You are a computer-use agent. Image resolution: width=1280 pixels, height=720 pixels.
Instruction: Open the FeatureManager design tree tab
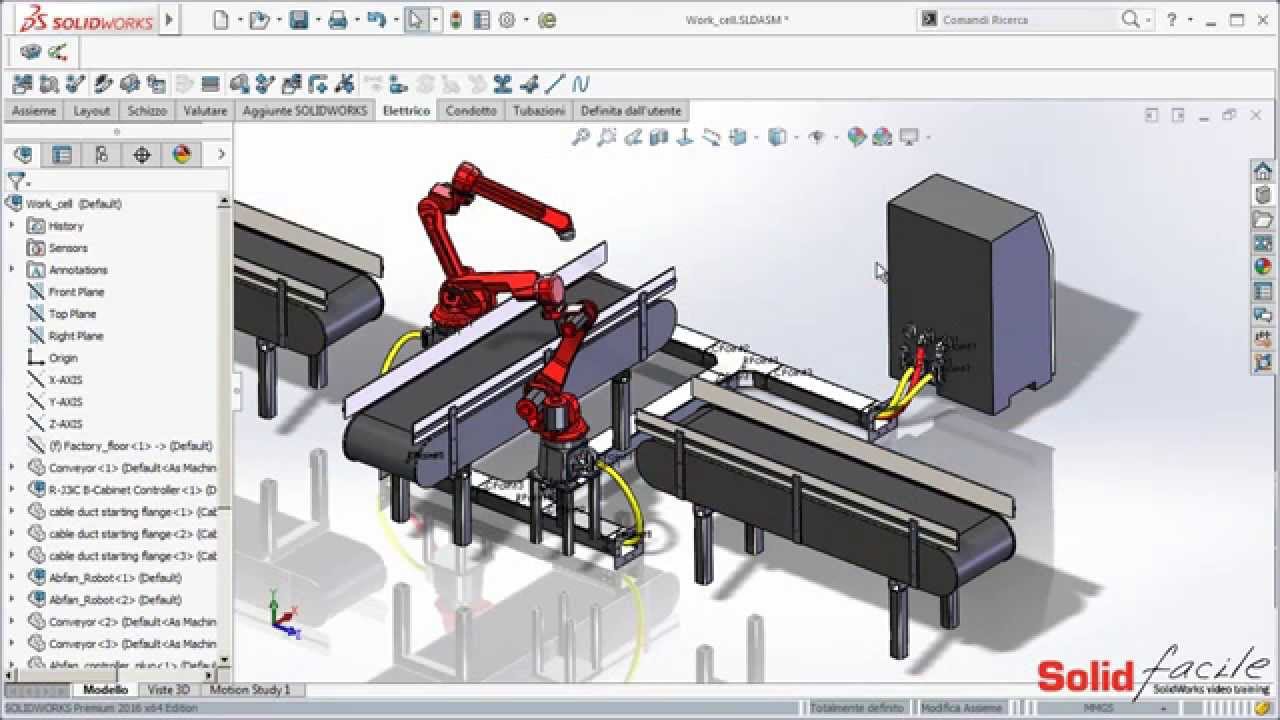tap(23, 154)
